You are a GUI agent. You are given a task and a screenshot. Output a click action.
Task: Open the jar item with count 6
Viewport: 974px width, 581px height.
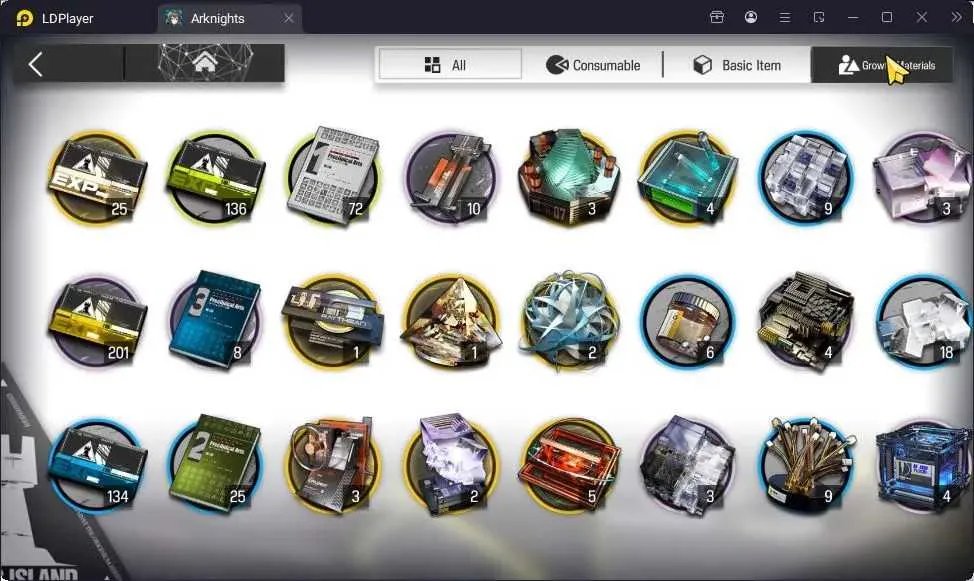687,322
